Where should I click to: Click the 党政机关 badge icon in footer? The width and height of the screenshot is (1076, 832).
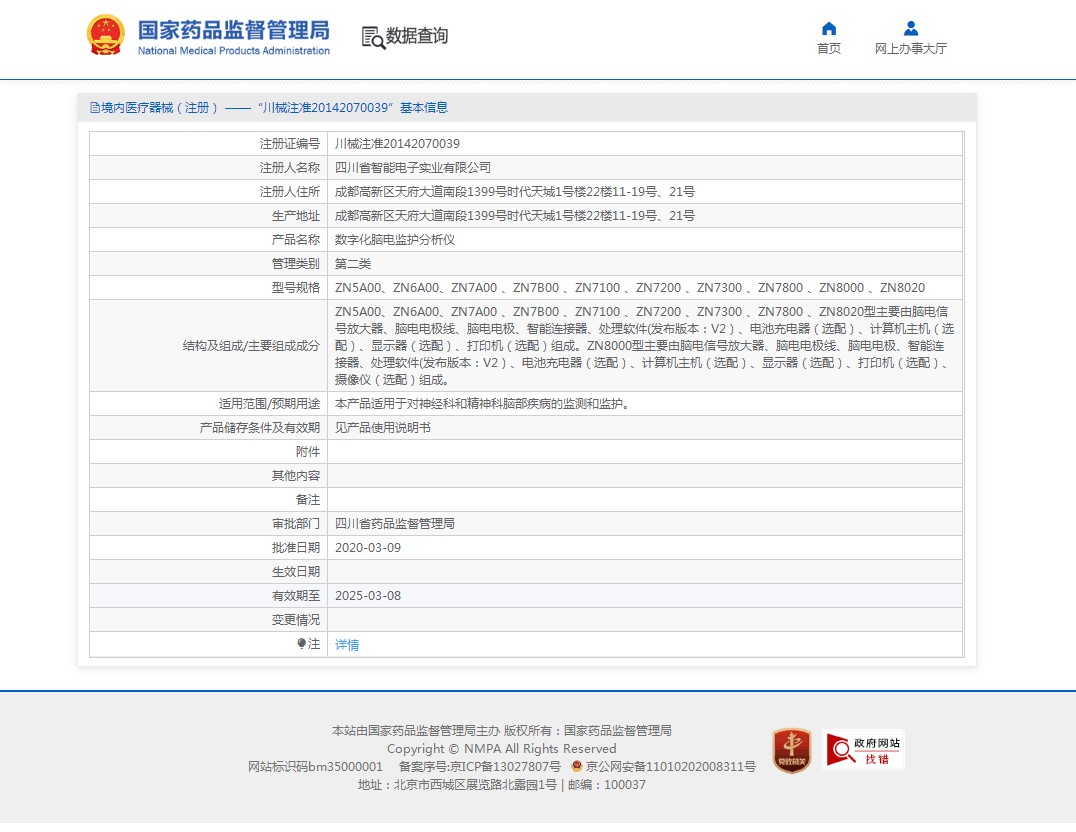pyautogui.click(x=792, y=750)
